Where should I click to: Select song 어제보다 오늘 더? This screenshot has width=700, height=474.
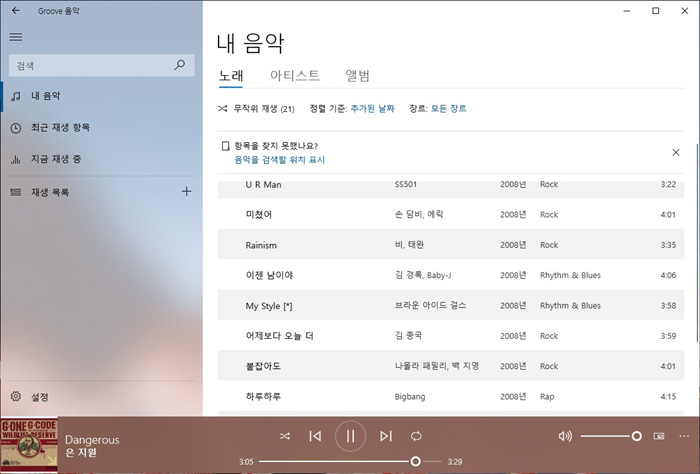(451, 336)
